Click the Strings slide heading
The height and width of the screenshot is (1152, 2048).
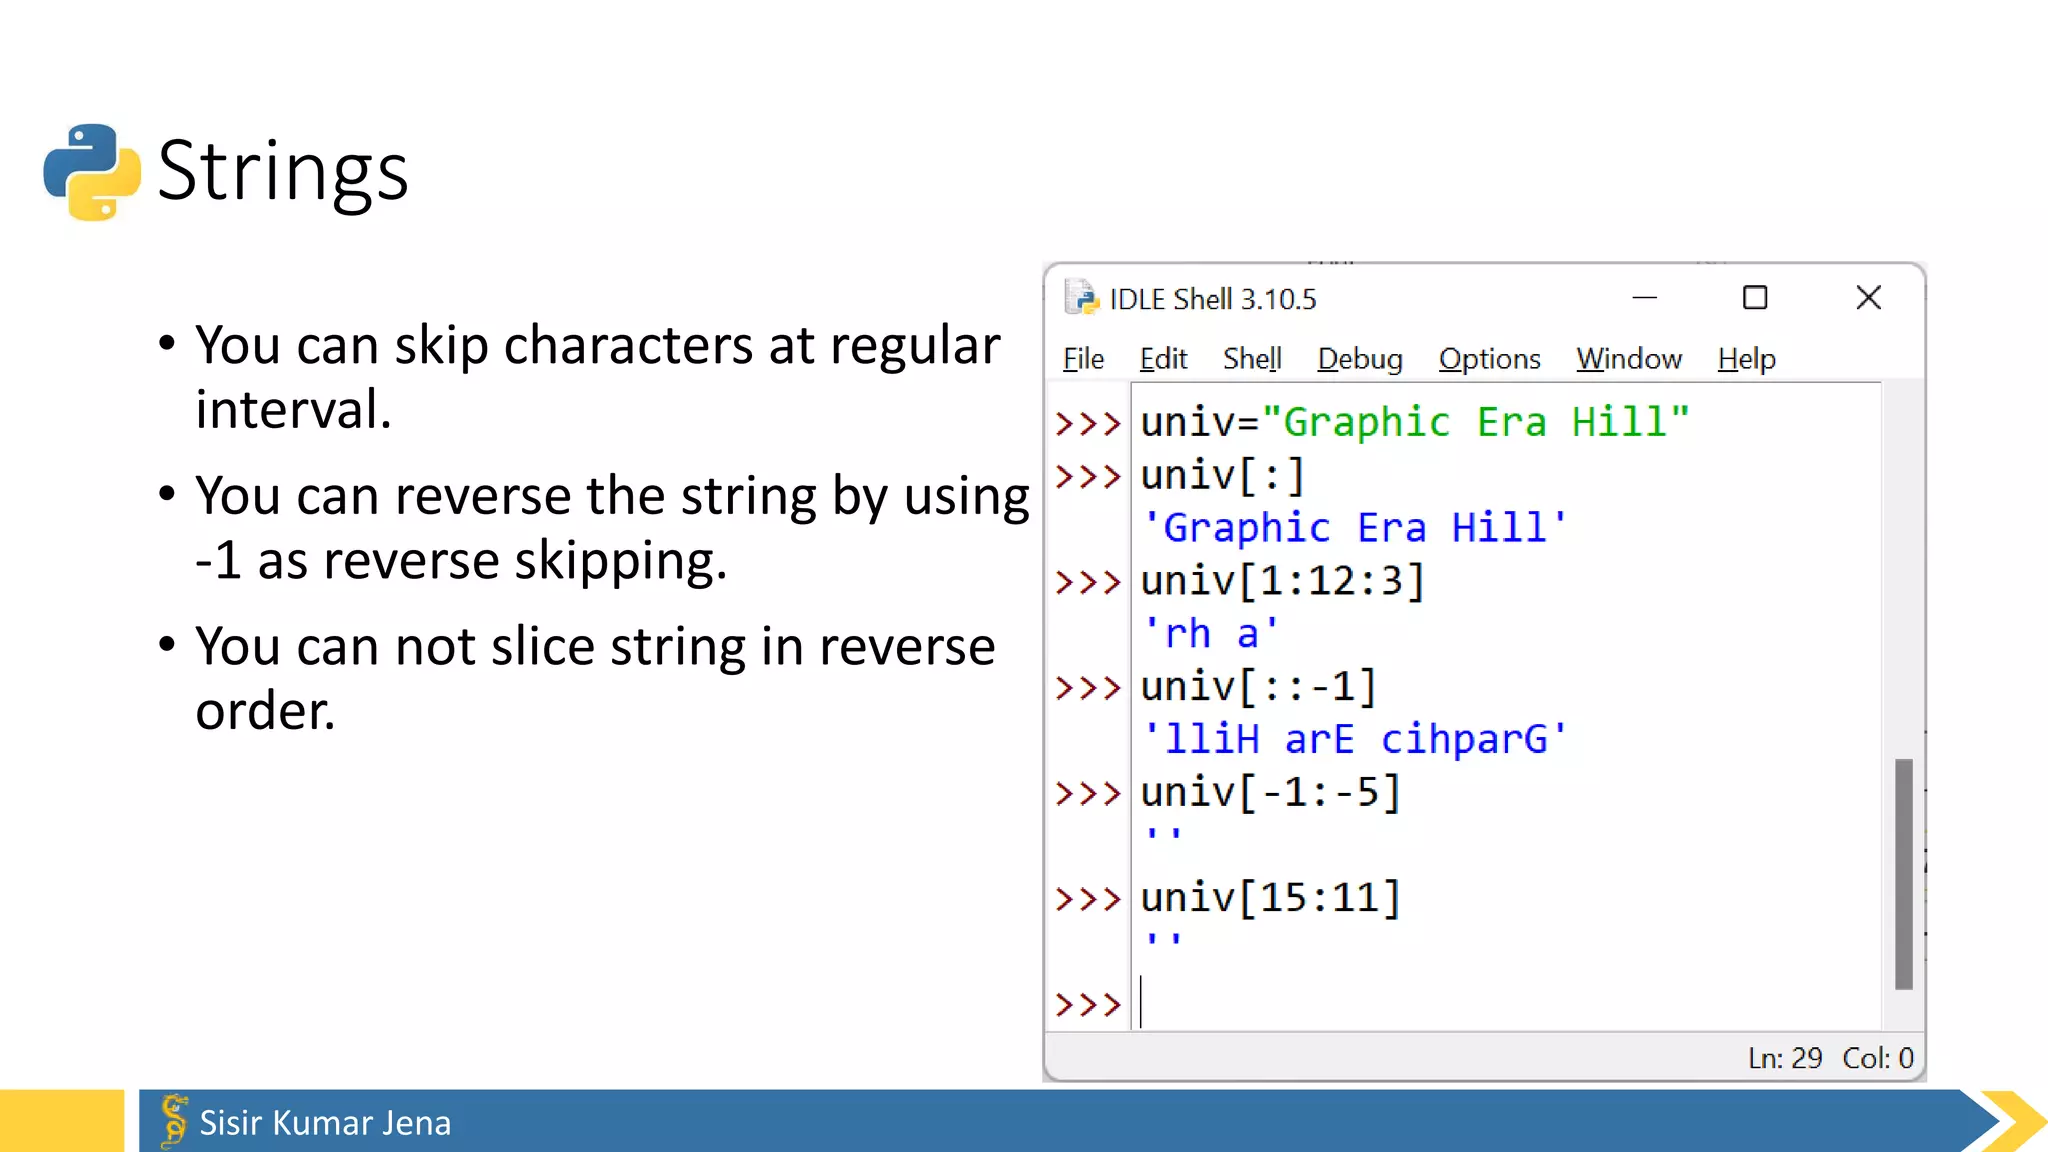[x=283, y=171]
